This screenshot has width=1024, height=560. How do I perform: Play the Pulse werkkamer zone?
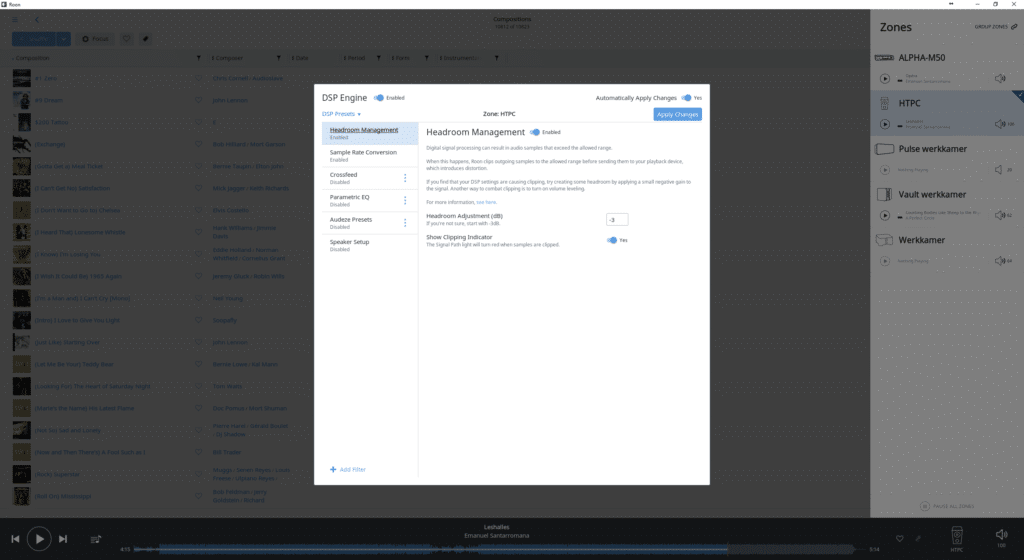[x=885, y=170]
